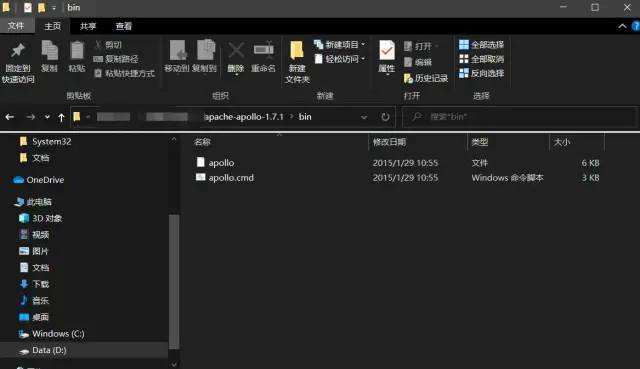640x369 pixels.
Task: Go forward in navigation history
Action: coord(31,117)
